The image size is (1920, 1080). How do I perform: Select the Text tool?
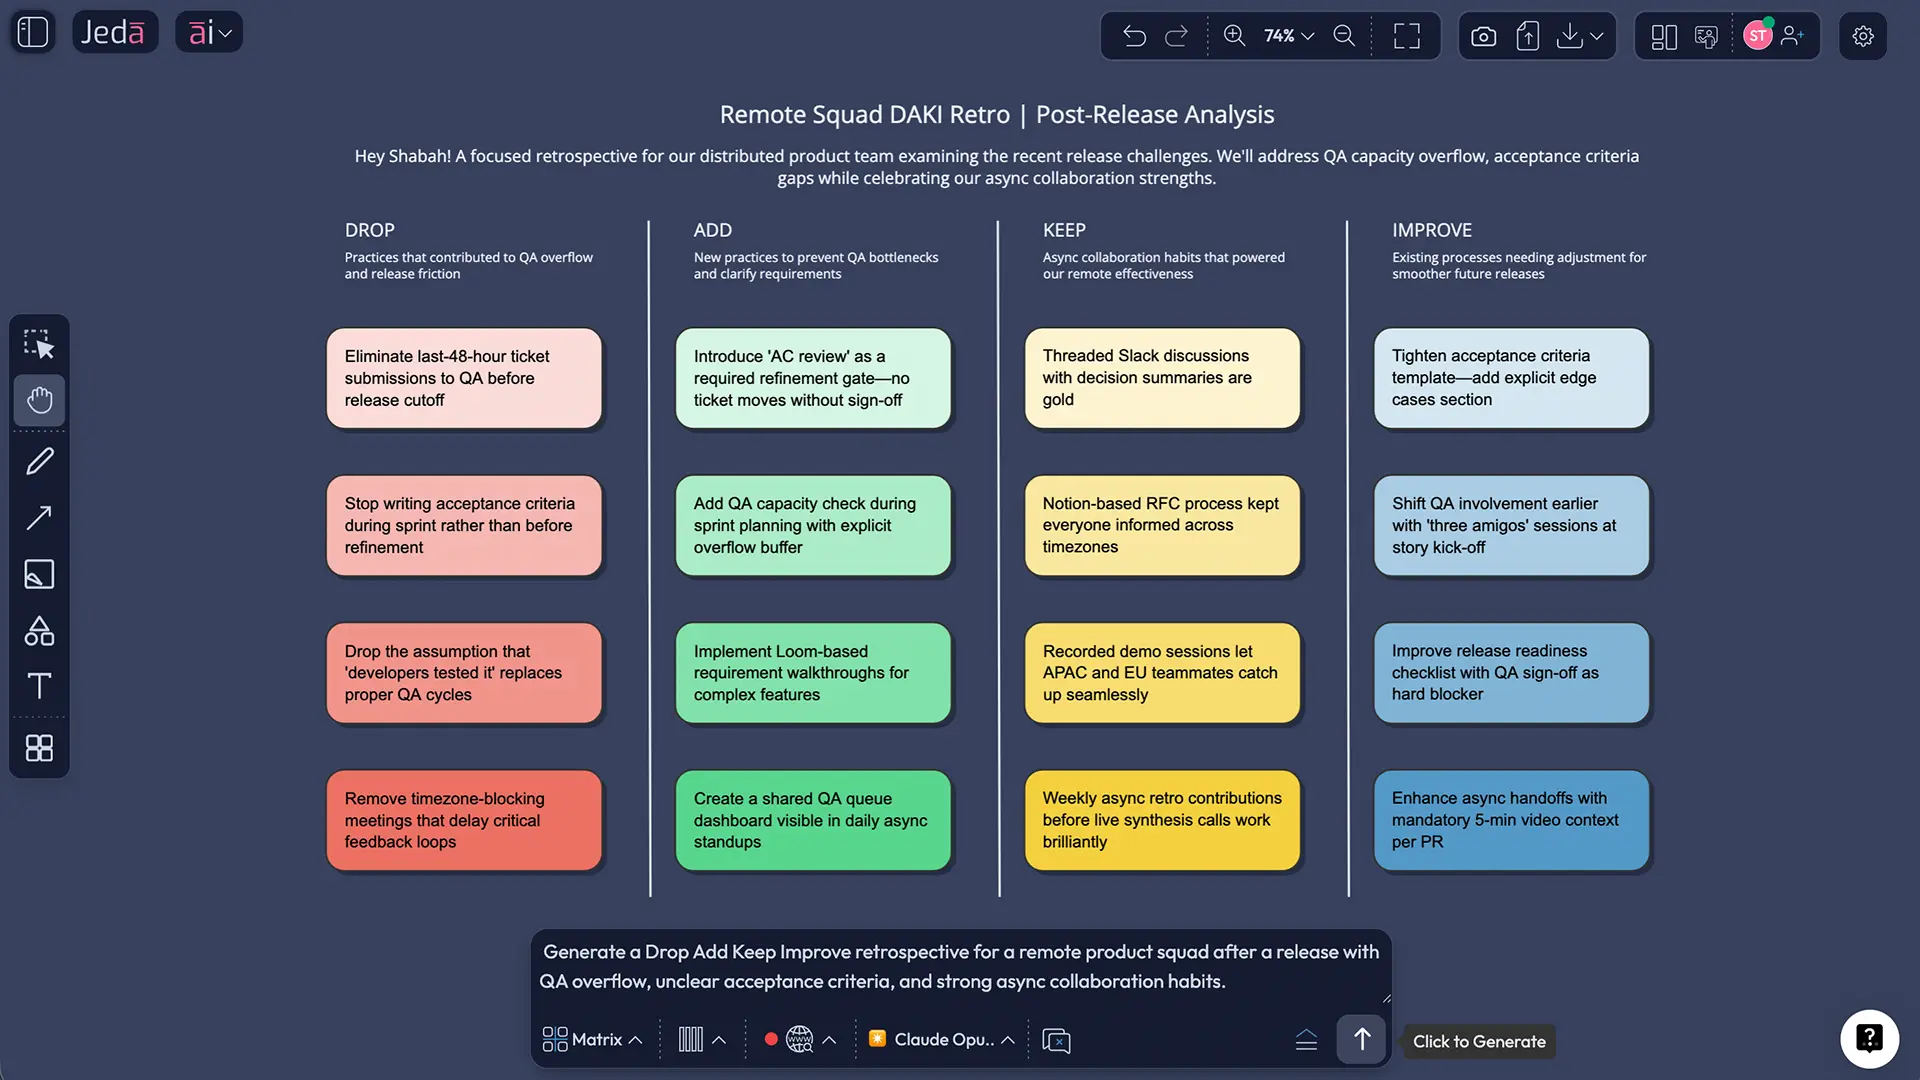point(40,686)
